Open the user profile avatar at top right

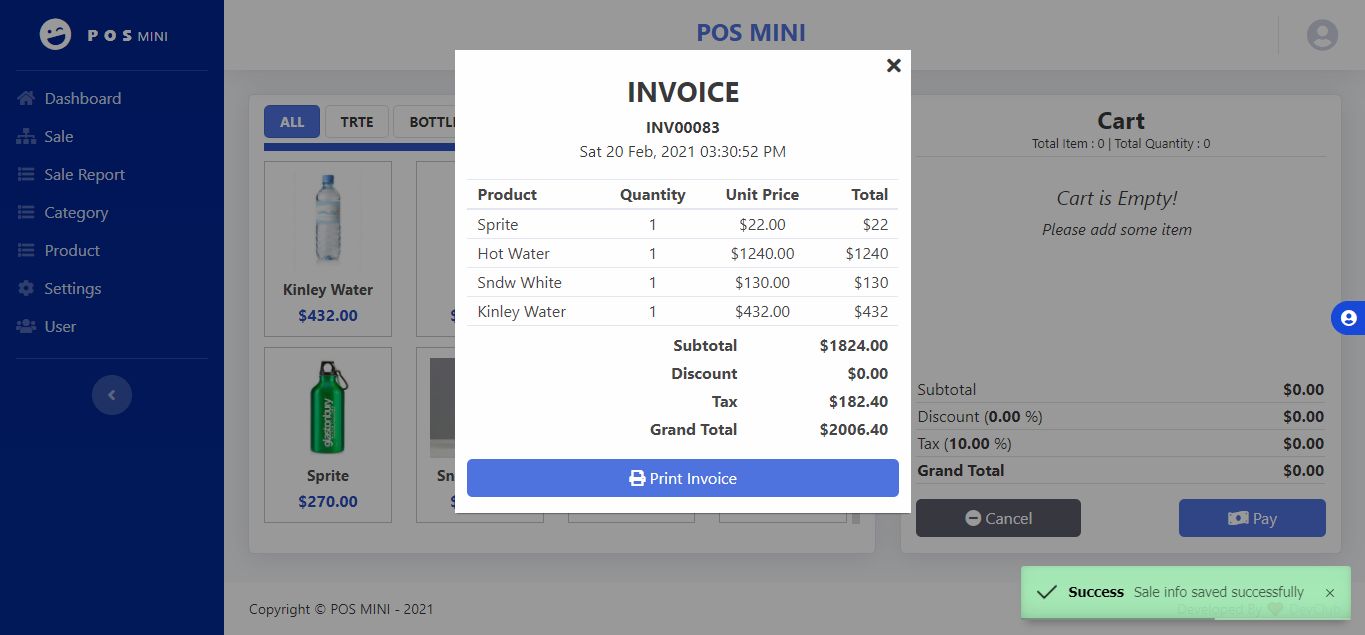tap(1322, 35)
